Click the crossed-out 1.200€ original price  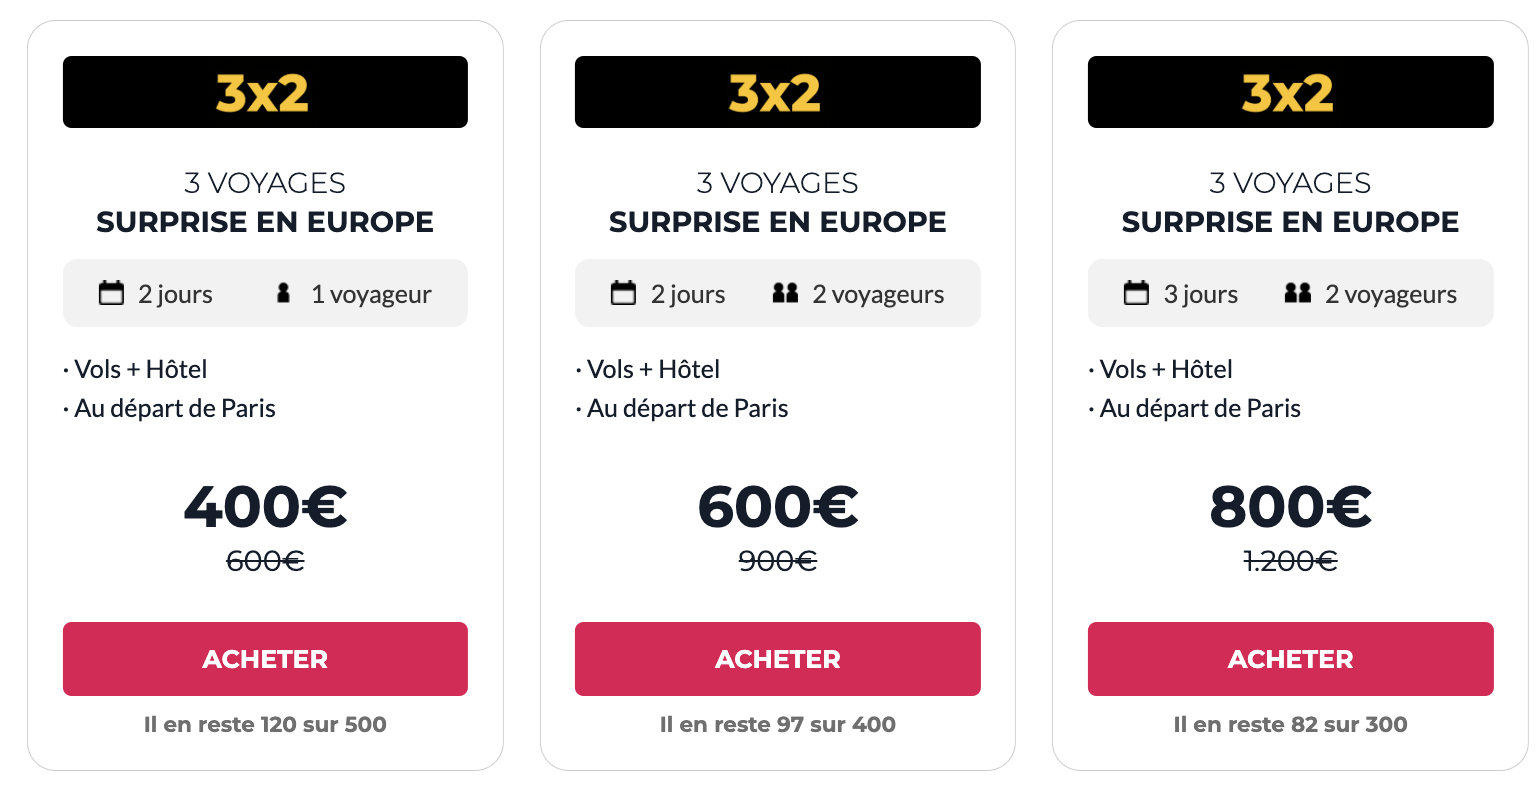pyautogui.click(x=1291, y=561)
